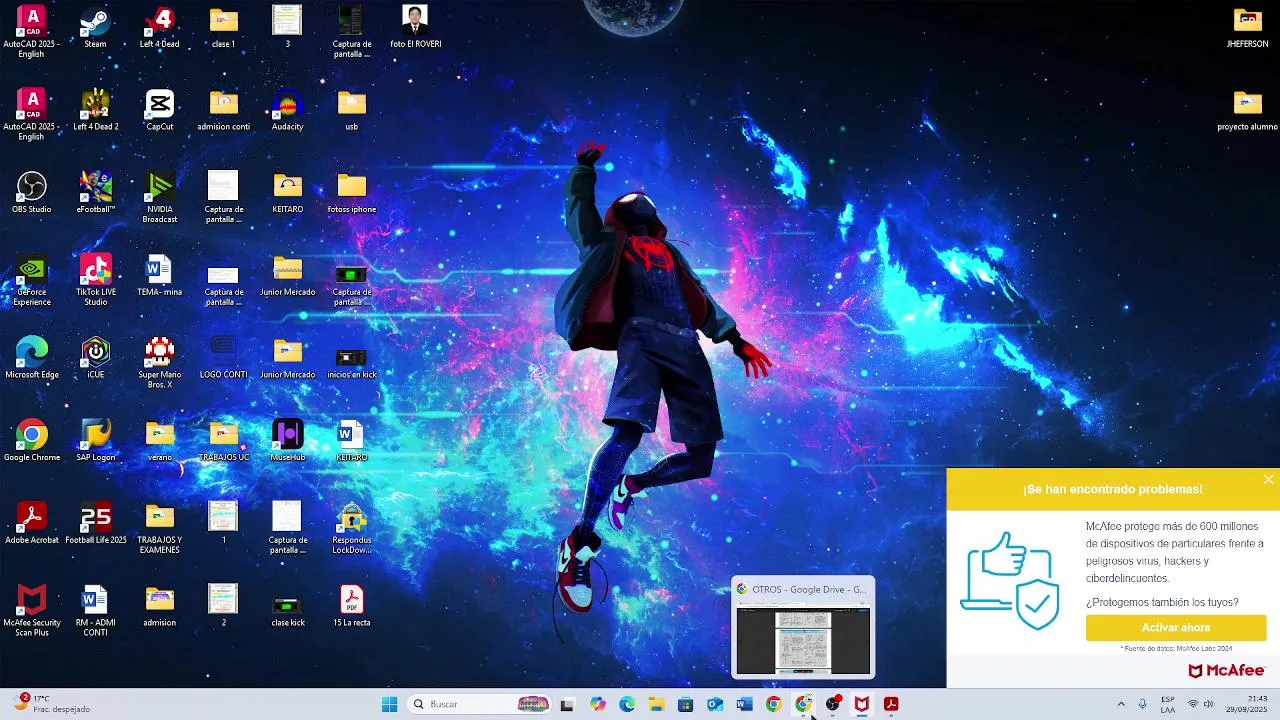Launch Super Mario Bros. X icon

point(159,363)
